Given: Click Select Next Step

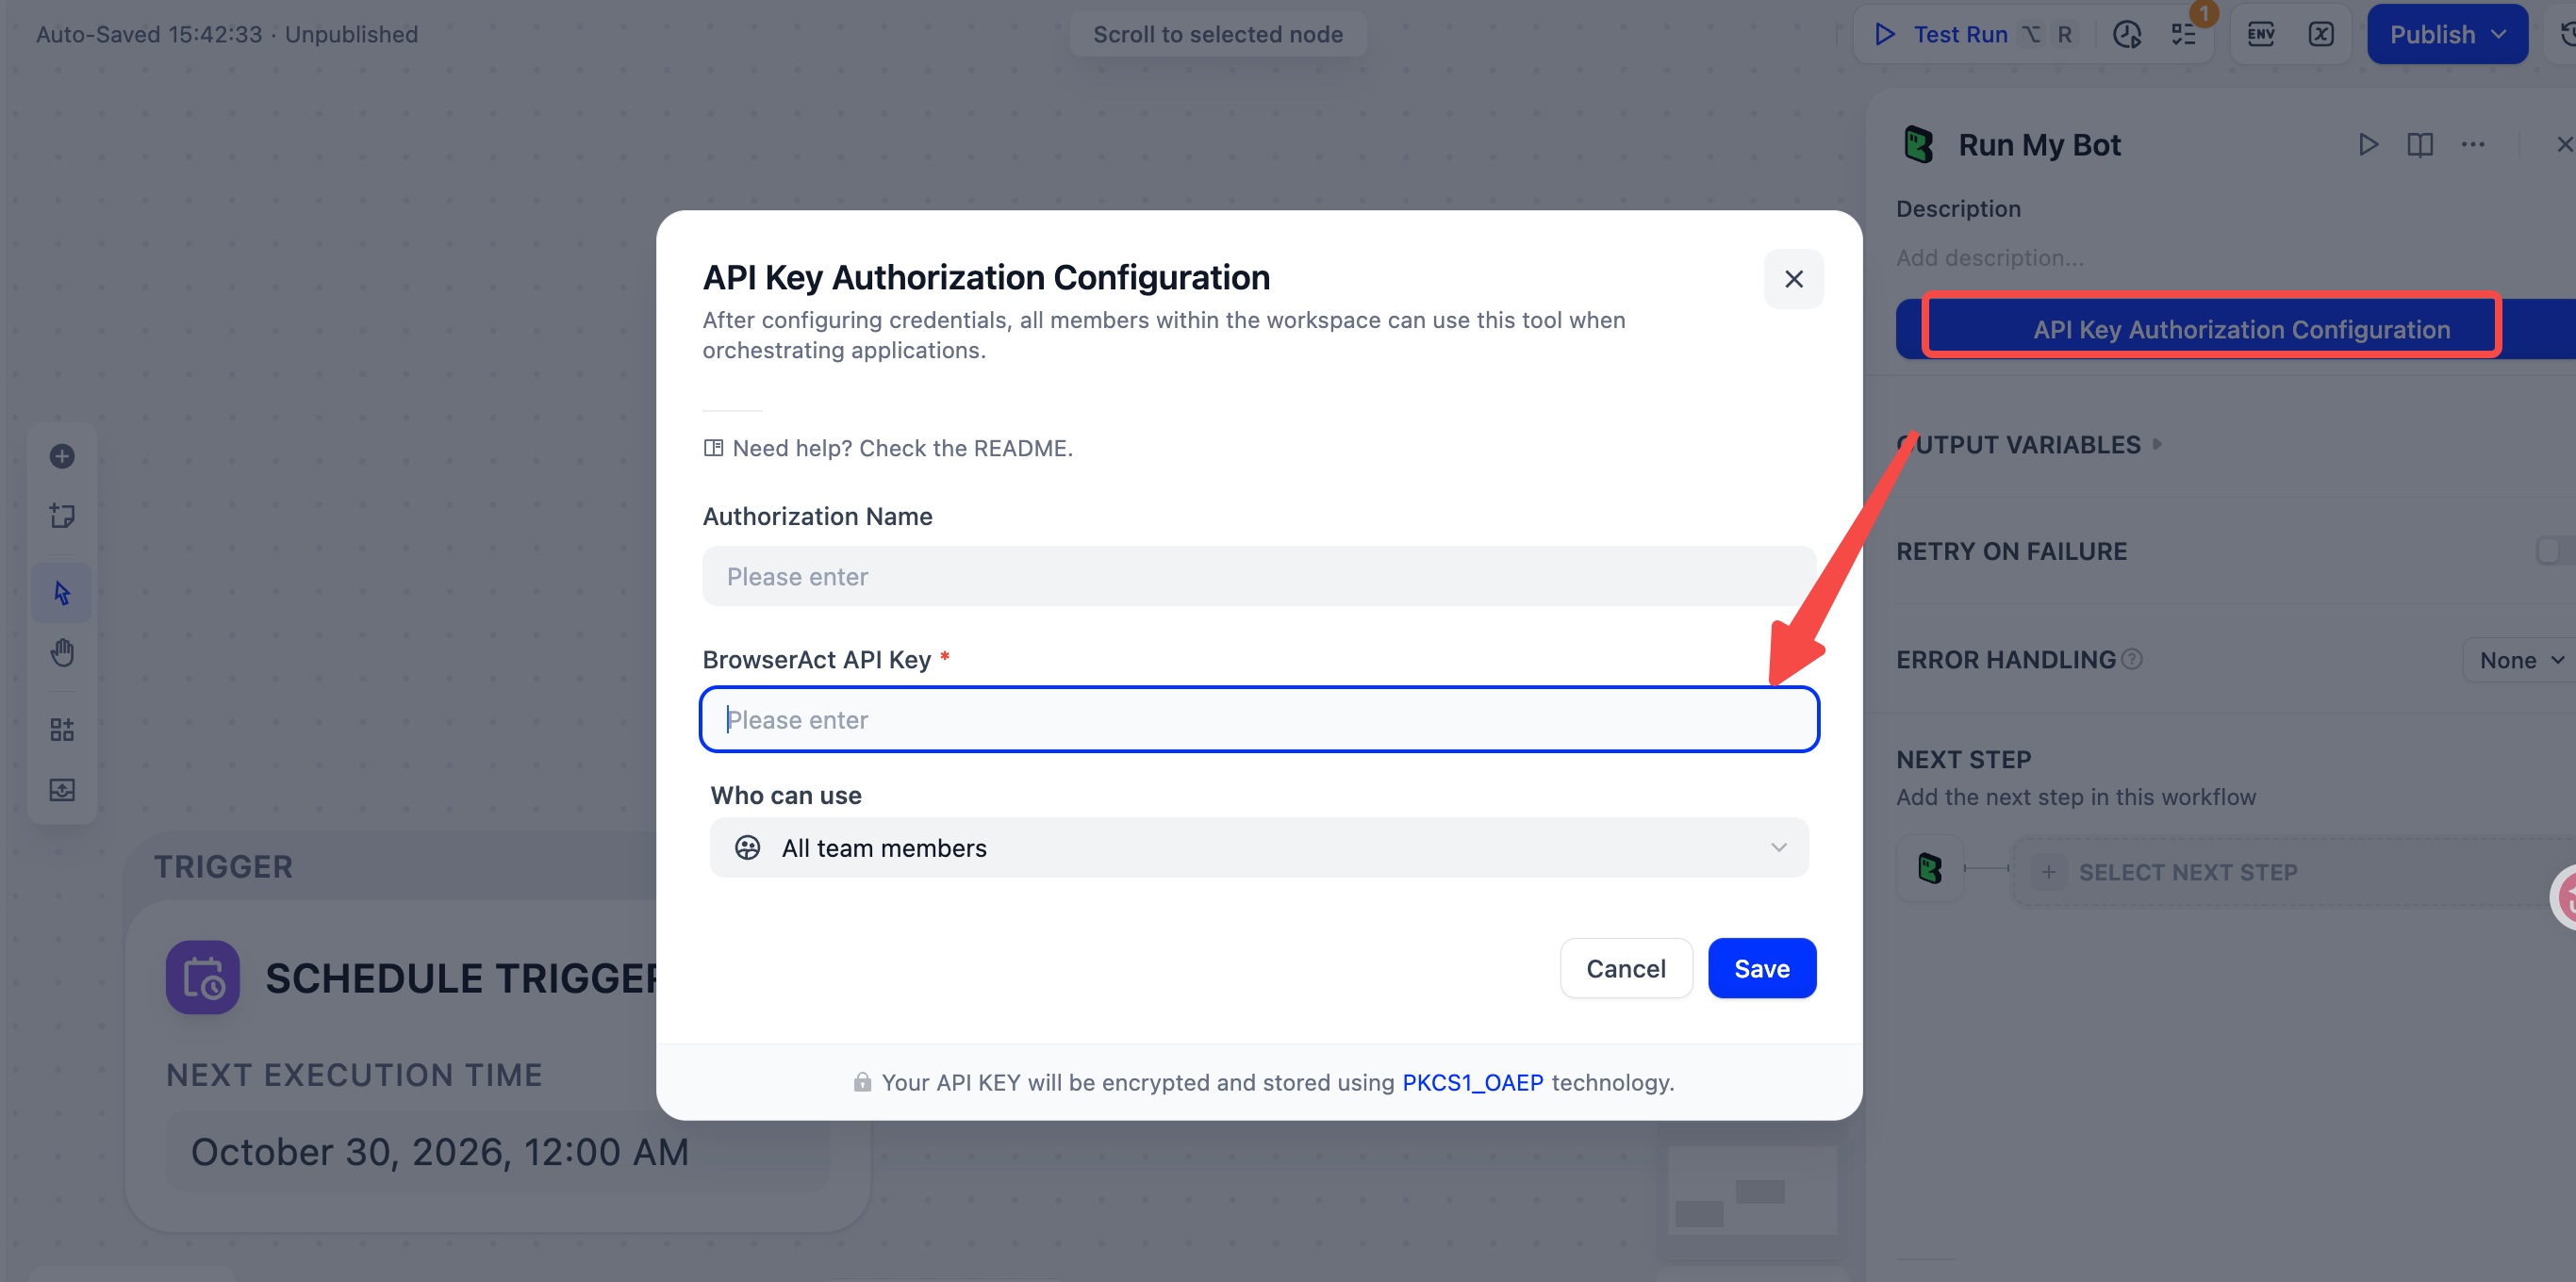Looking at the screenshot, I should [2294, 872].
